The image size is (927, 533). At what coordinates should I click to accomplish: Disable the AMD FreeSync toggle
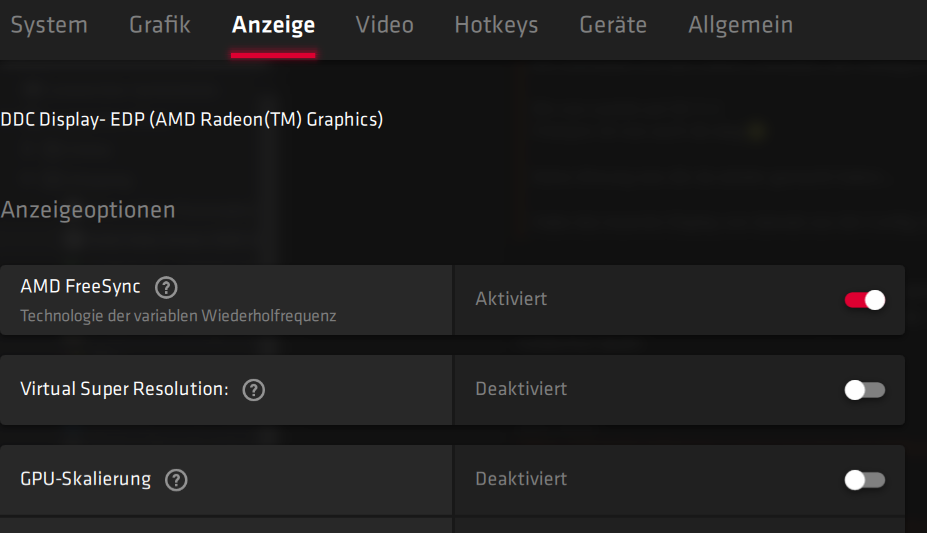(x=864, y=300)
